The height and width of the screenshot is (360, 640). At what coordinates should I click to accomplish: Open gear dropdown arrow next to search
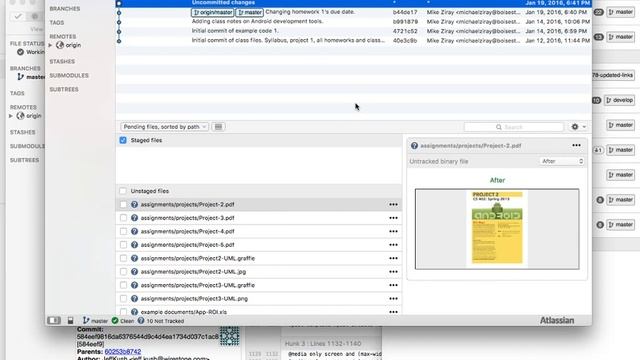pos(584,127)
